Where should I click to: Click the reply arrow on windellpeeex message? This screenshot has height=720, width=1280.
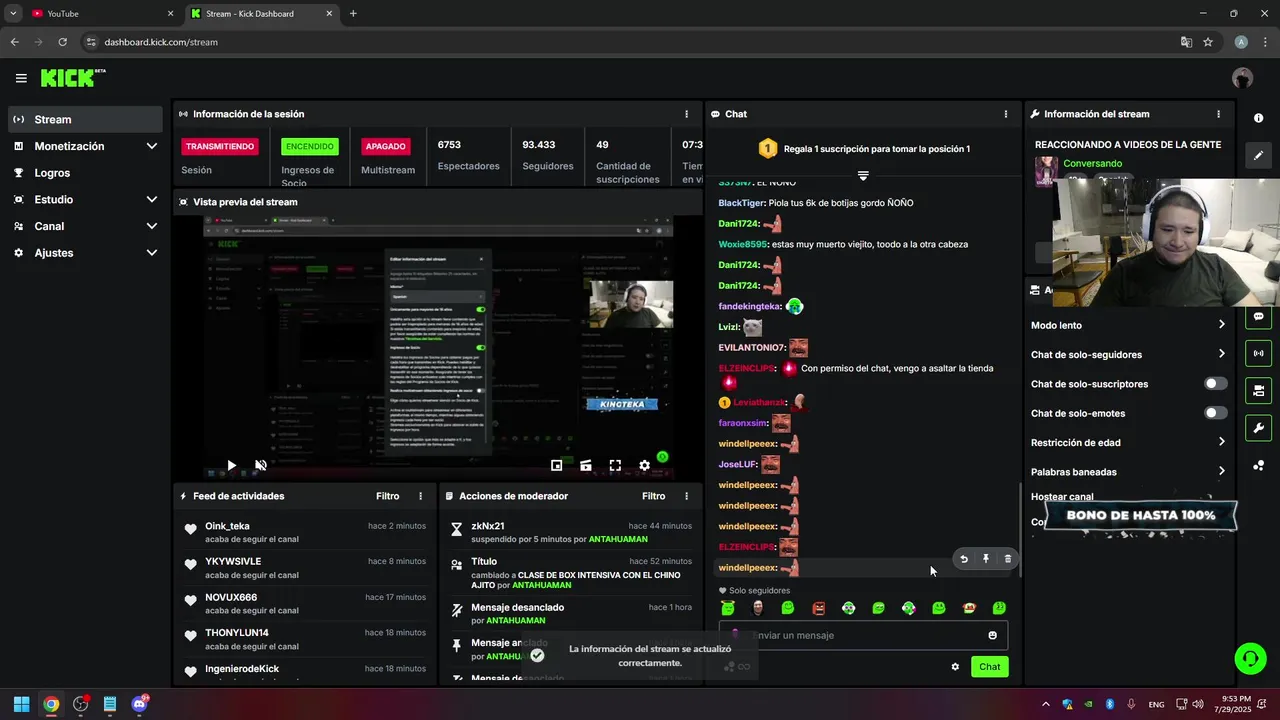[964, 559]
